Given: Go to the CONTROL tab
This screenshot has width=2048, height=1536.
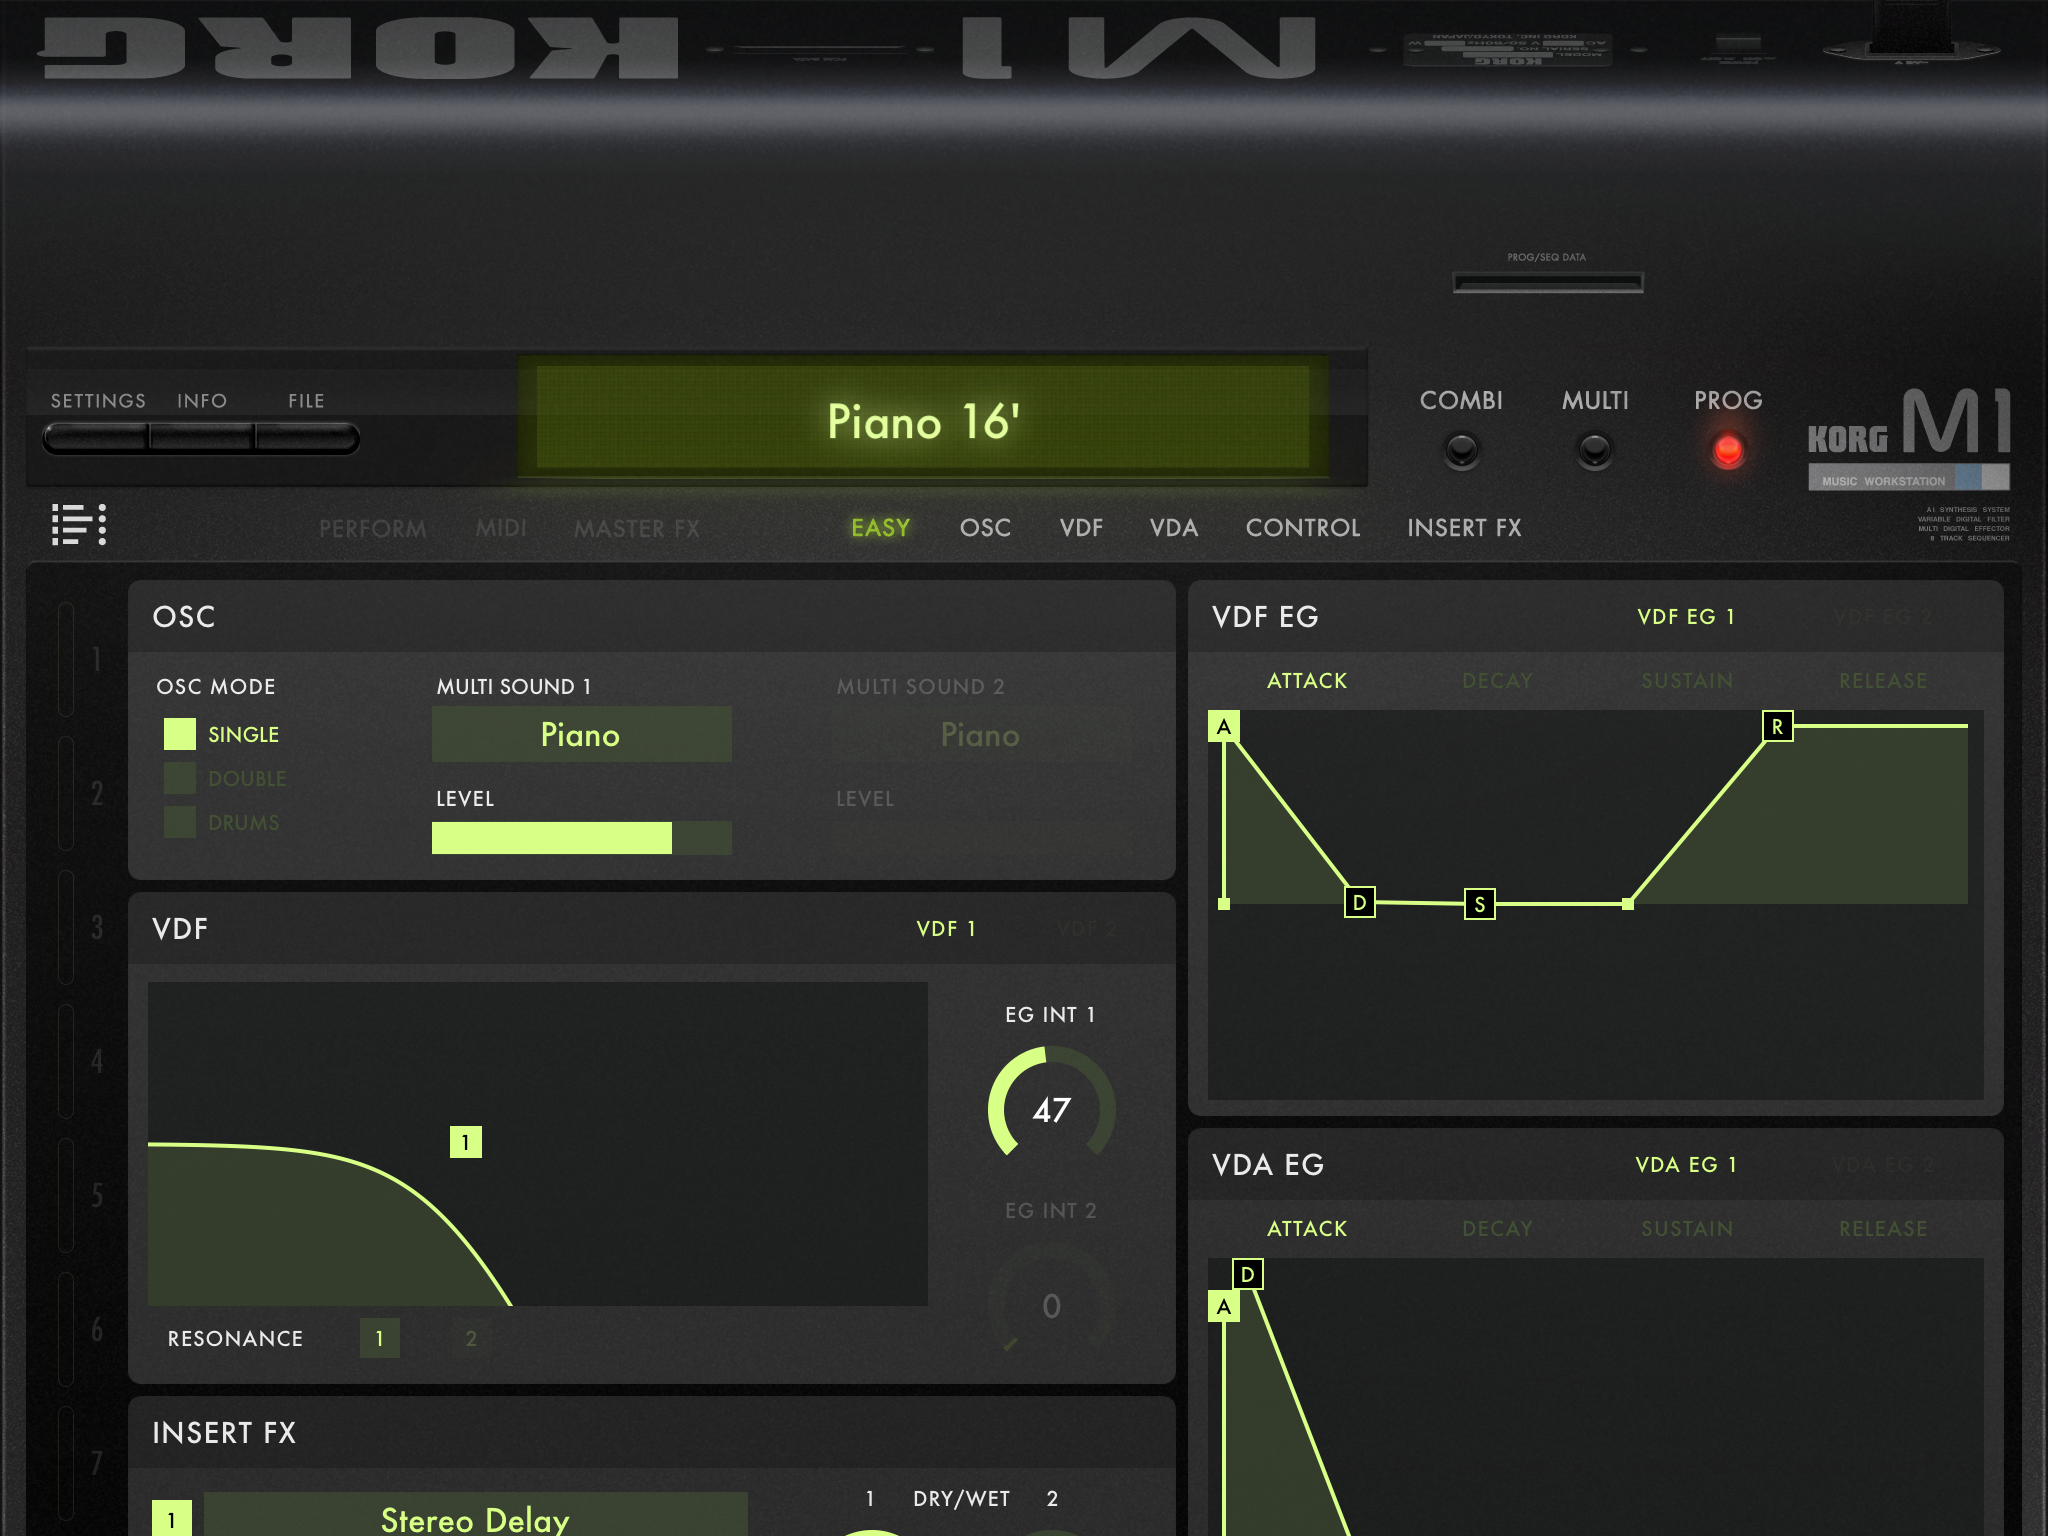Looking at the screenshot, I should pos(1303,528).
